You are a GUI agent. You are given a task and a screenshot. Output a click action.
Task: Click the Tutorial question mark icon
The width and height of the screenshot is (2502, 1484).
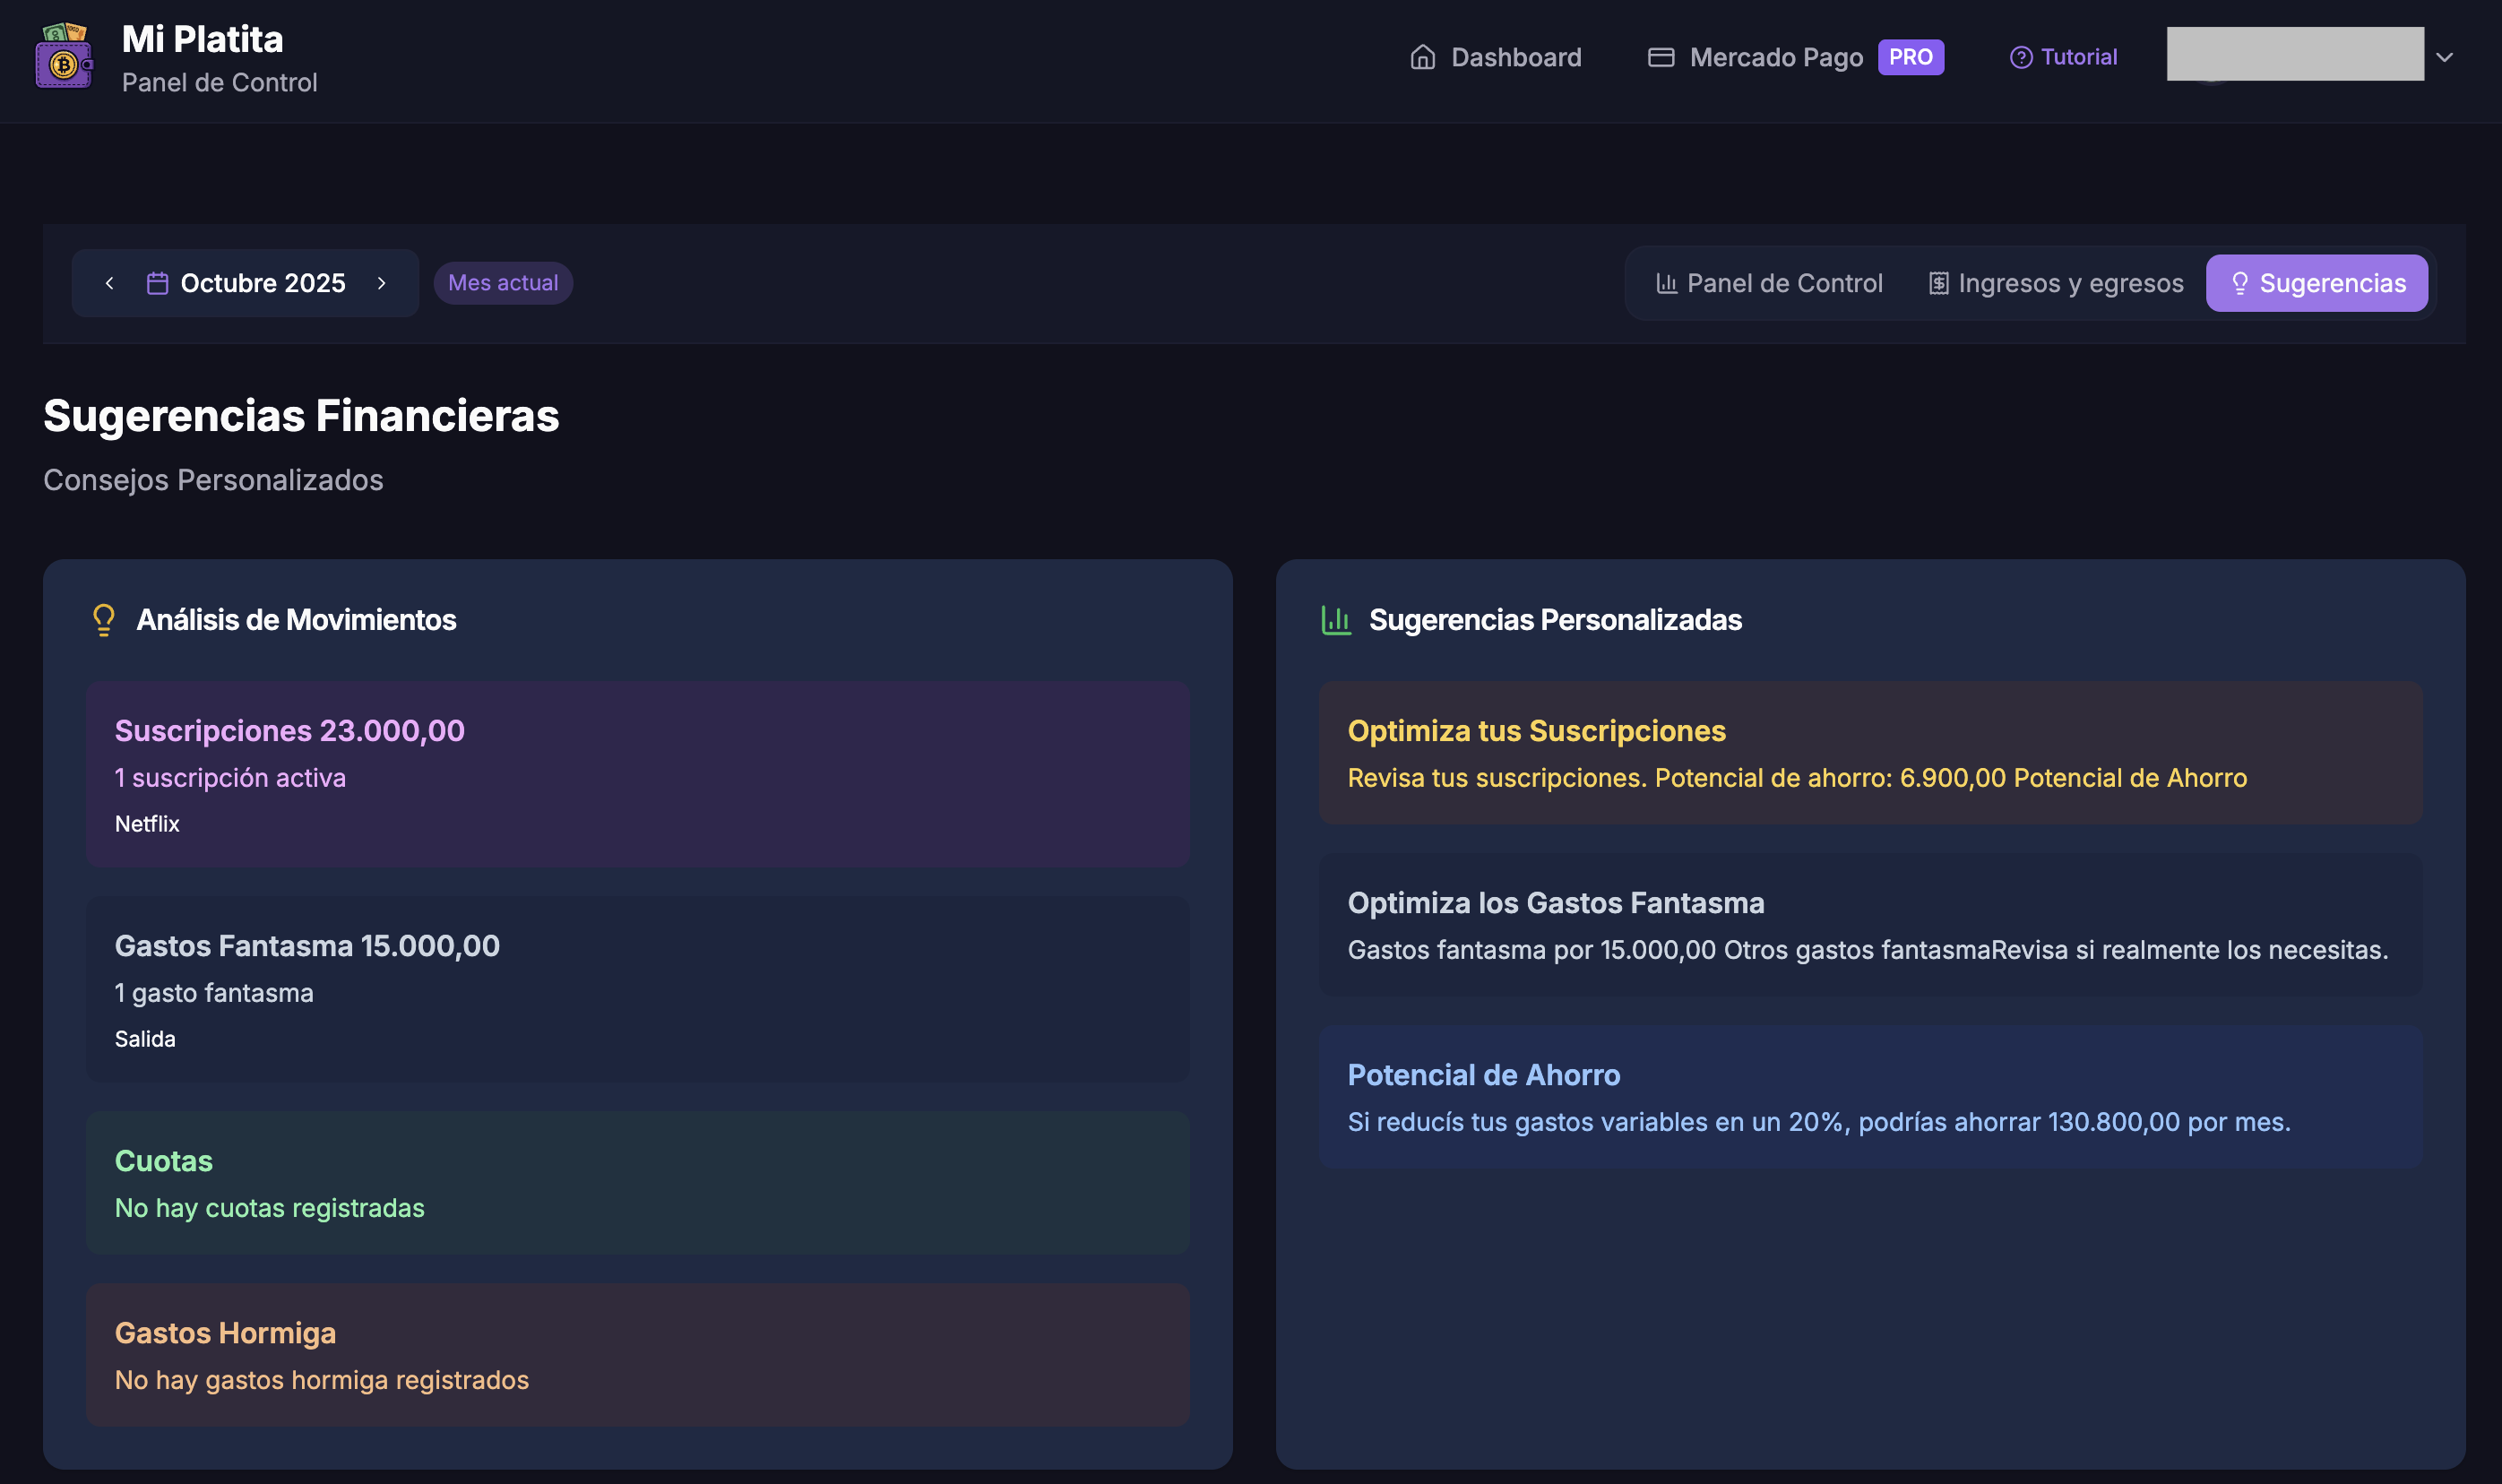pos(2020,57)
